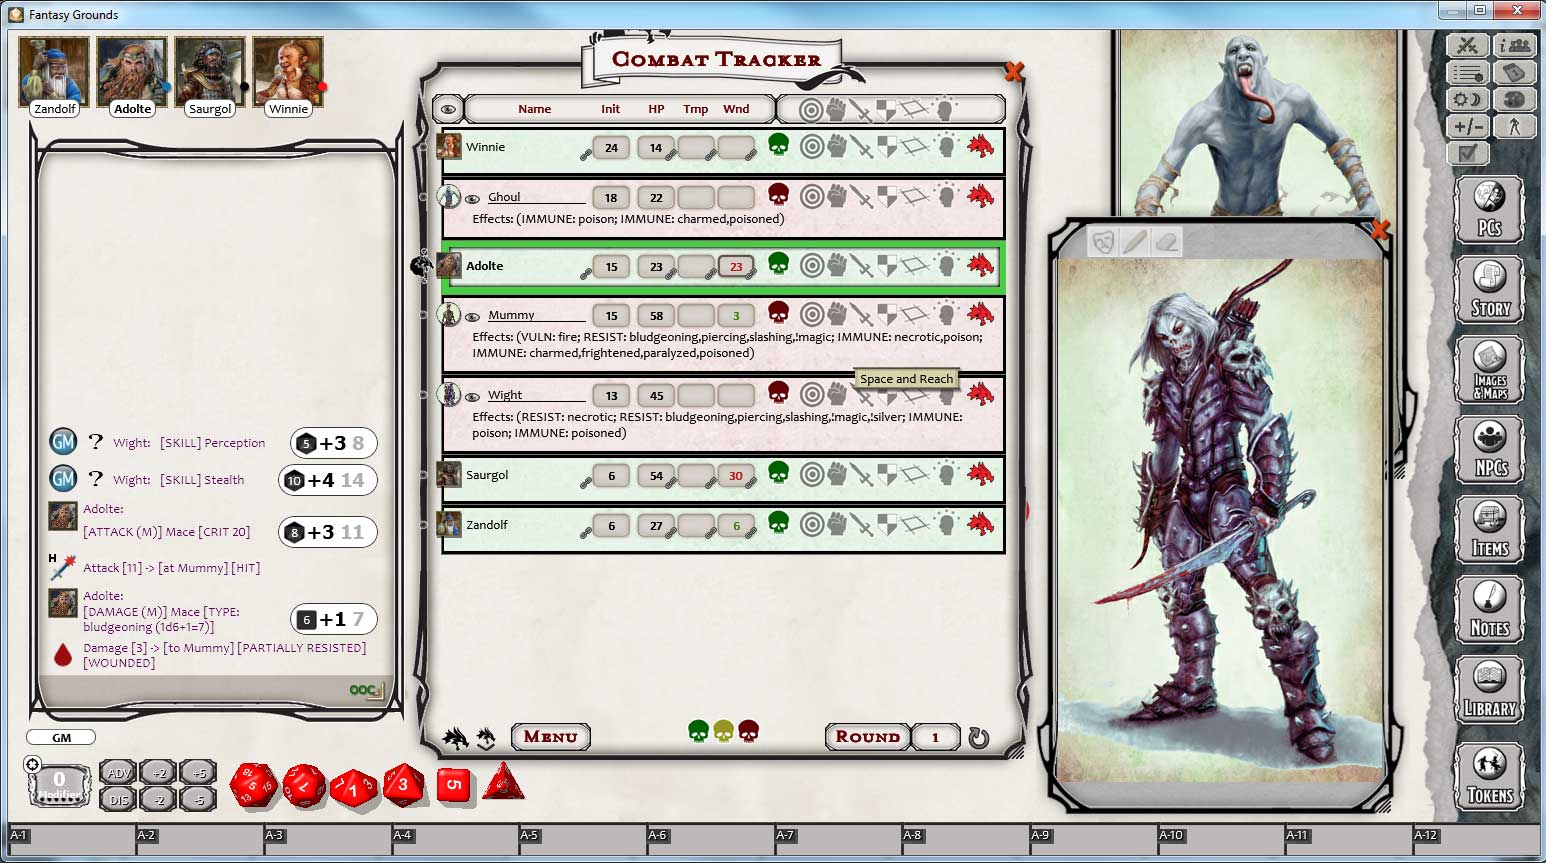1546x863 pixels.
Task: Open the checkmark options icon
Action: (1467, 154)
